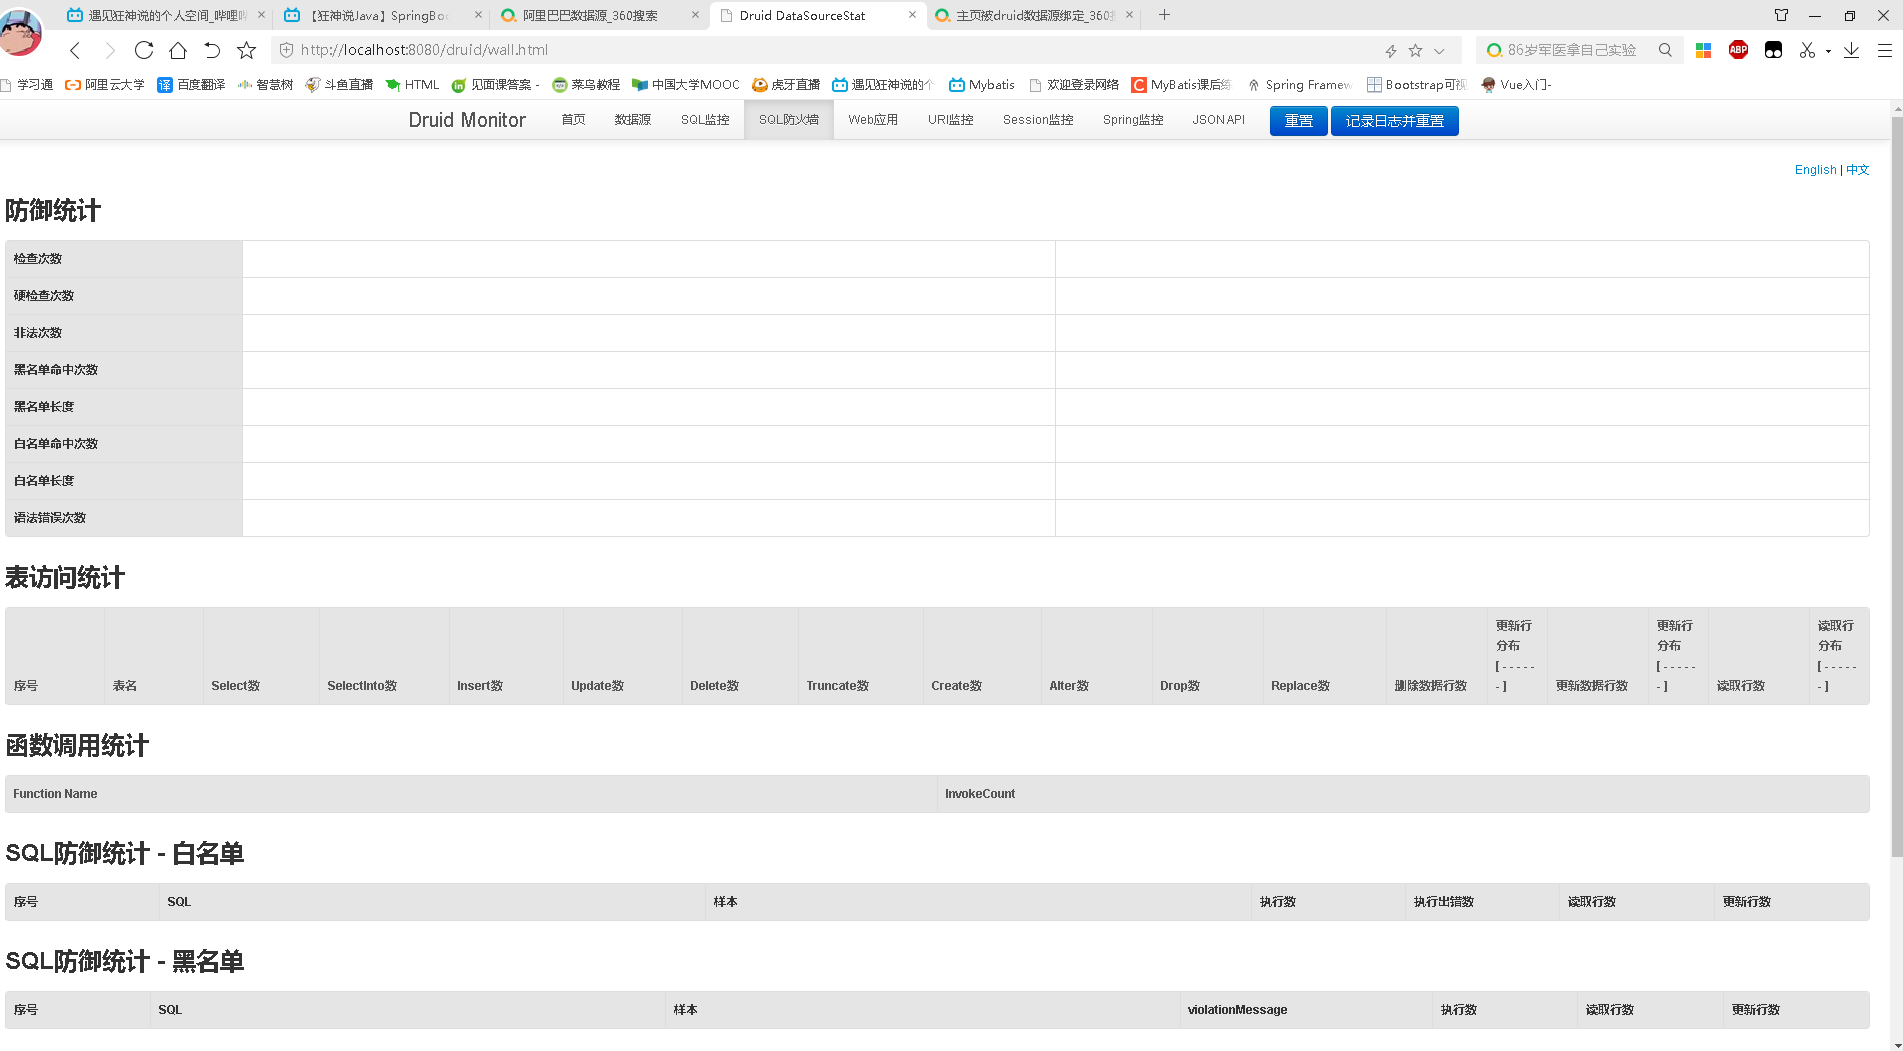The height and width of the screenshot is (1051, 1903).
Task: Open the Spring Framework bookmark
Action: [x=1298, y=85]
